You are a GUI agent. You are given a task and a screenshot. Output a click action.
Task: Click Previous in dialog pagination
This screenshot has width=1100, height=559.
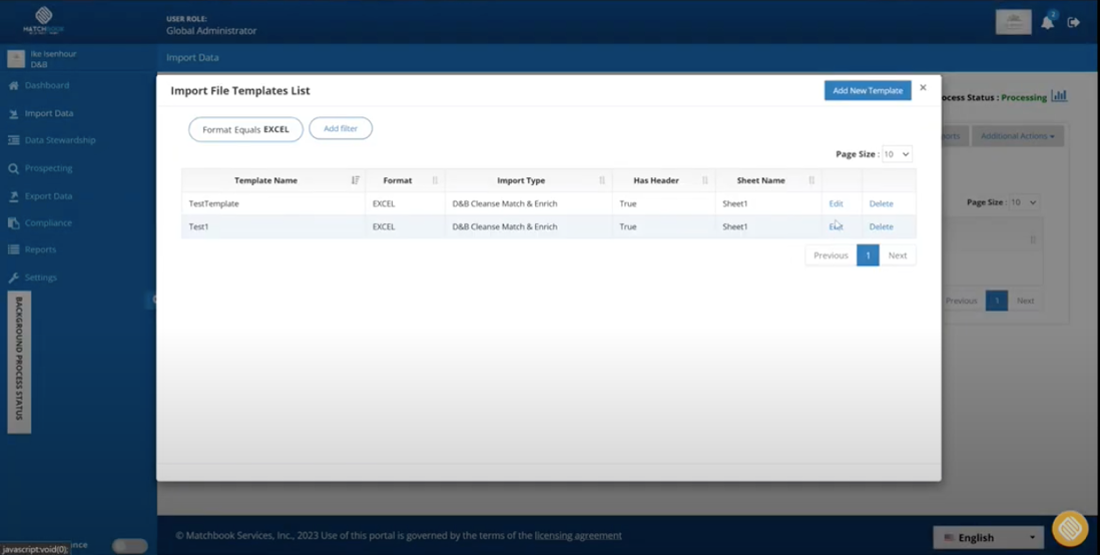click(831, 255)
